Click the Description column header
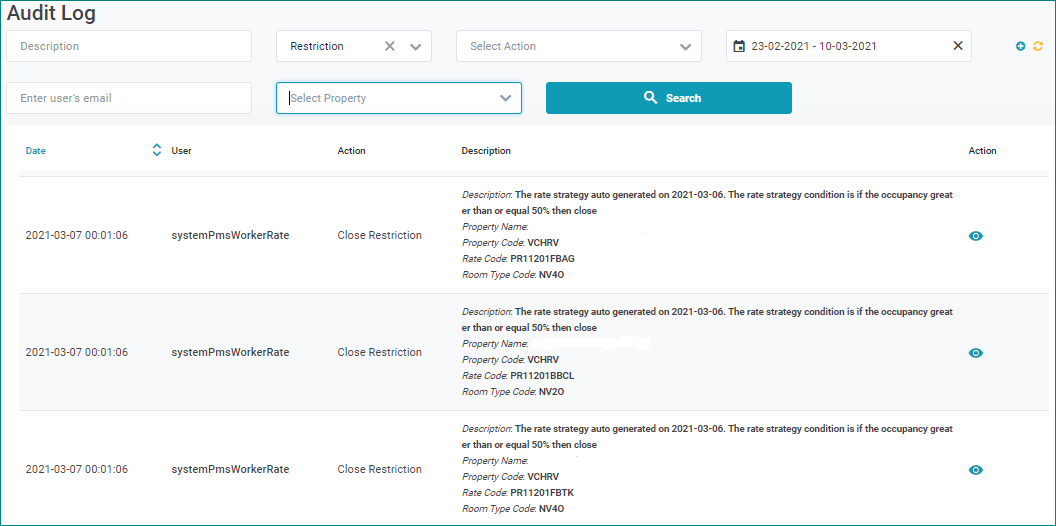Image resolution: width=1056 pixels, height=526 pixels. [486, 151]
